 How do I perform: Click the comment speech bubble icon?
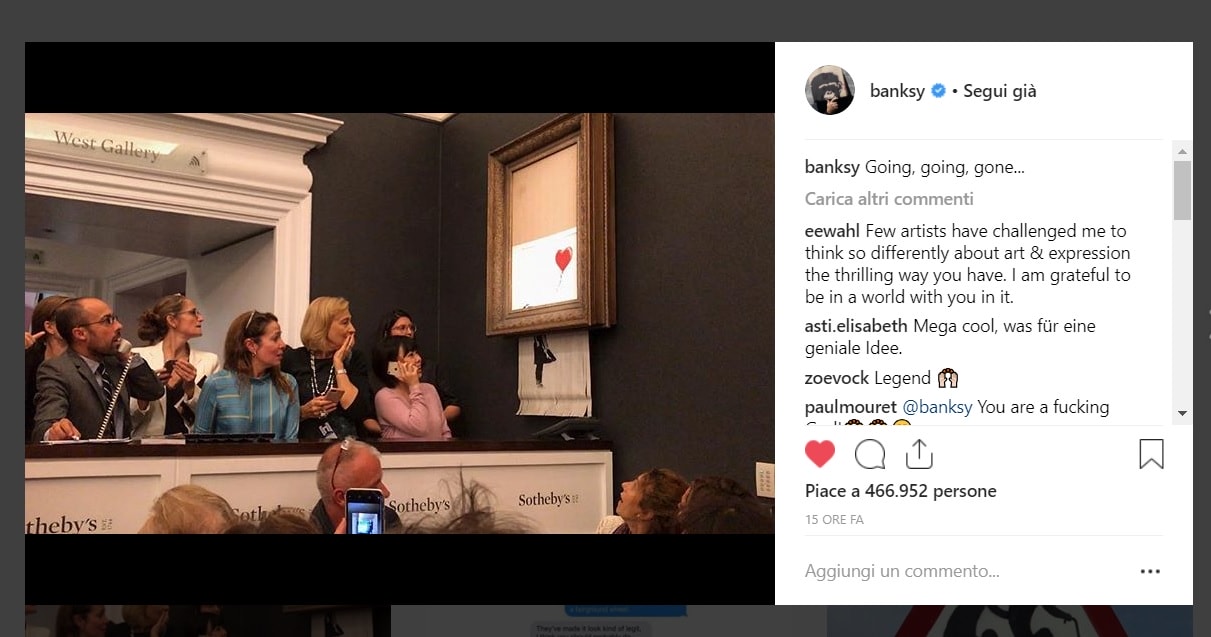[870, 455]
